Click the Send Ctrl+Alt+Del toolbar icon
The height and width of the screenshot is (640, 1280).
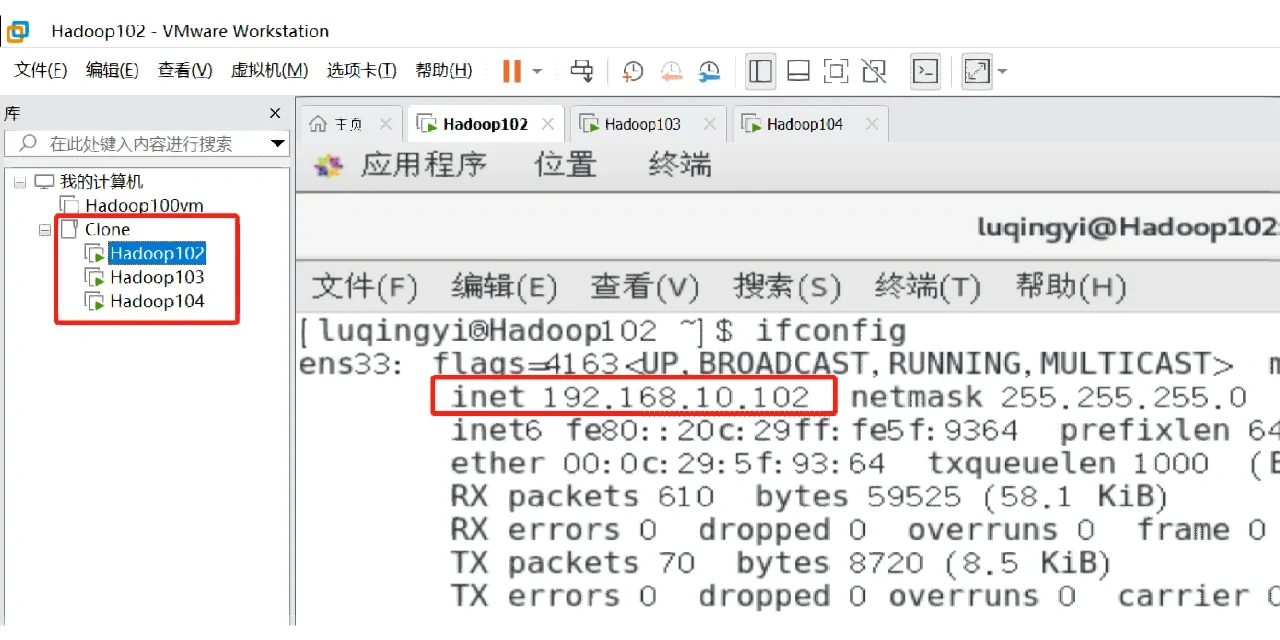[582, 71]
